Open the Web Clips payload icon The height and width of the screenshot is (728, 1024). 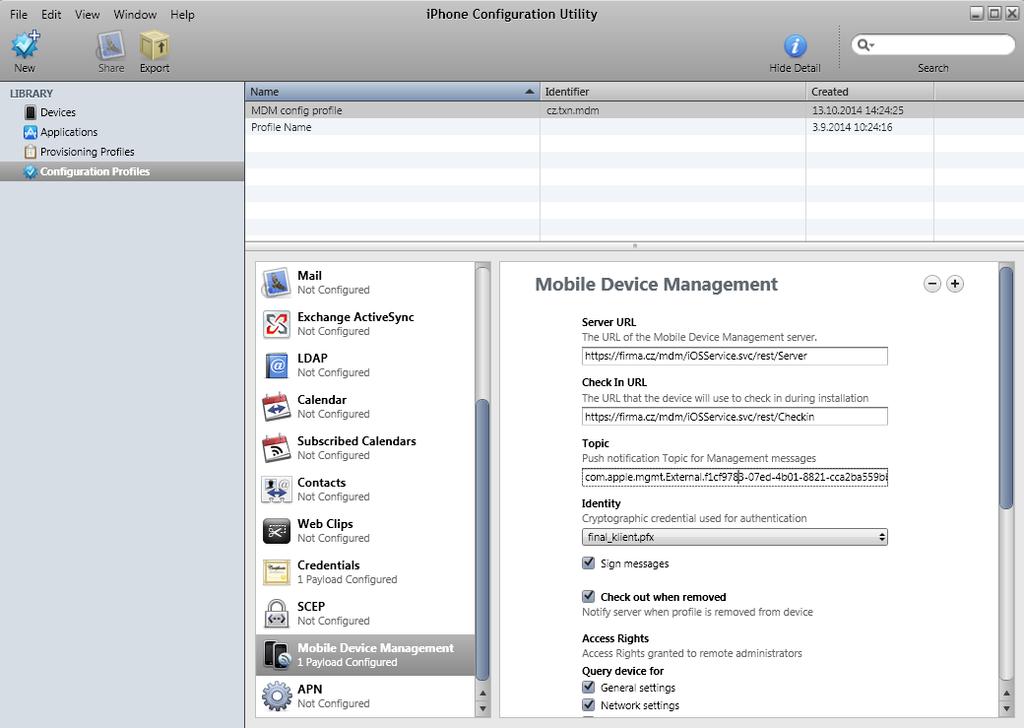(276, 531)
